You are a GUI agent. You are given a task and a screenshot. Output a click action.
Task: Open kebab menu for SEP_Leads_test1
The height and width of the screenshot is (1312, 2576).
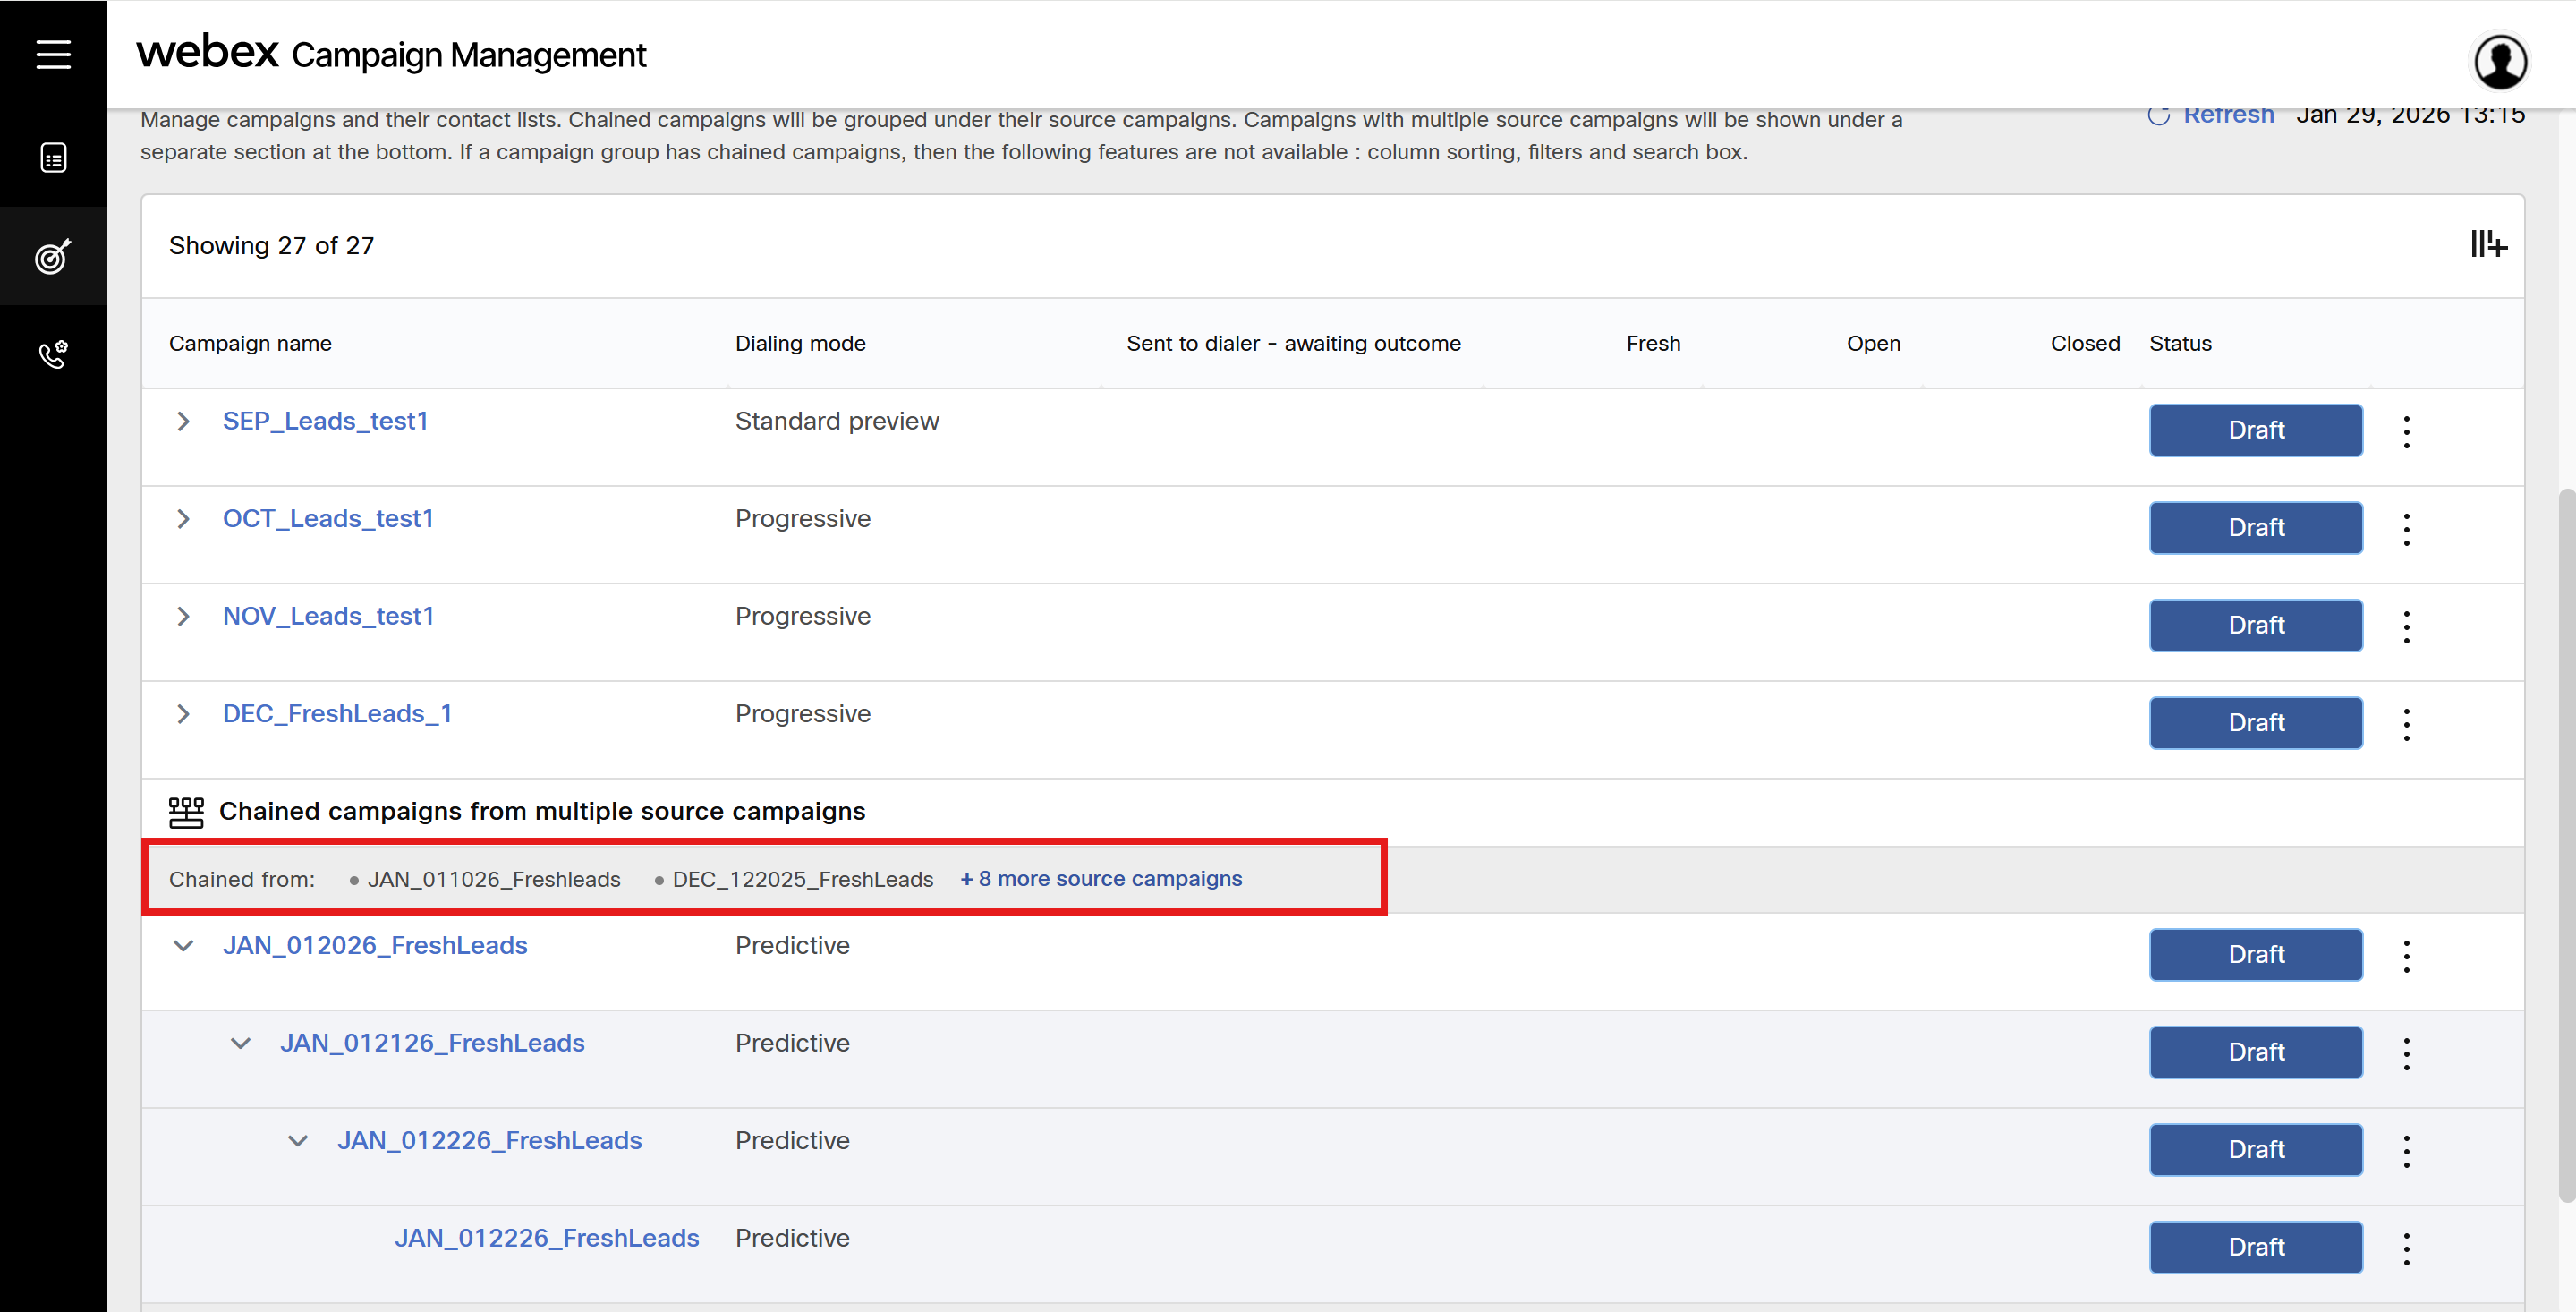[x=2406, y=431]
